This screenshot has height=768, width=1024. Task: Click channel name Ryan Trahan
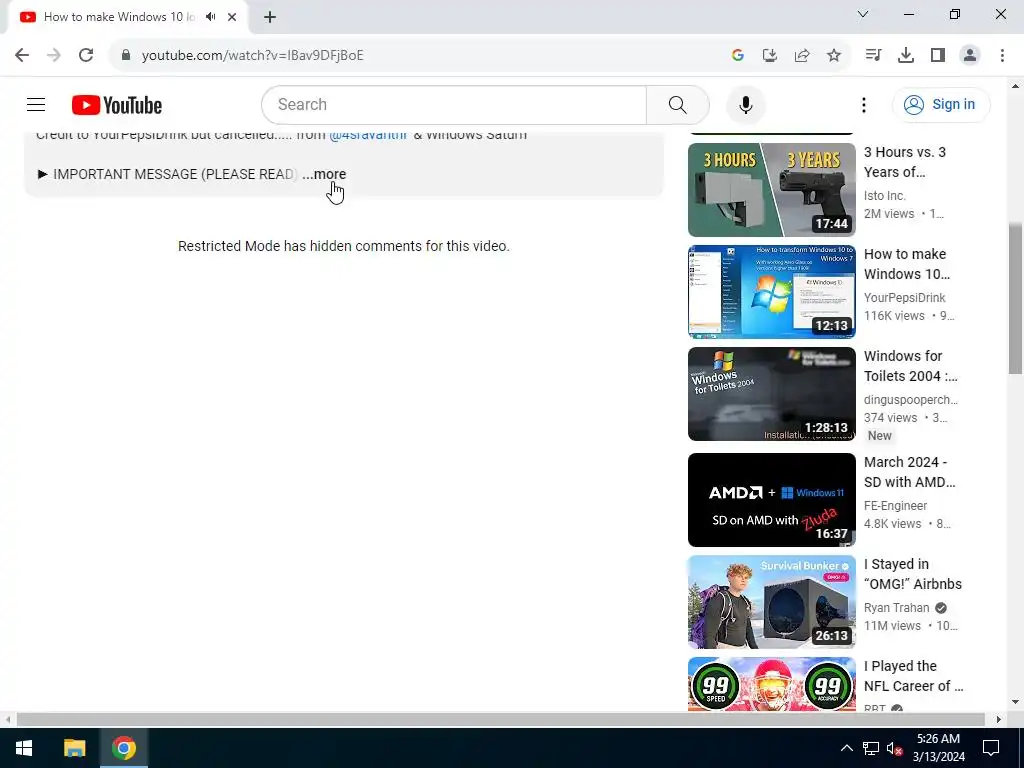coord(896,607)
